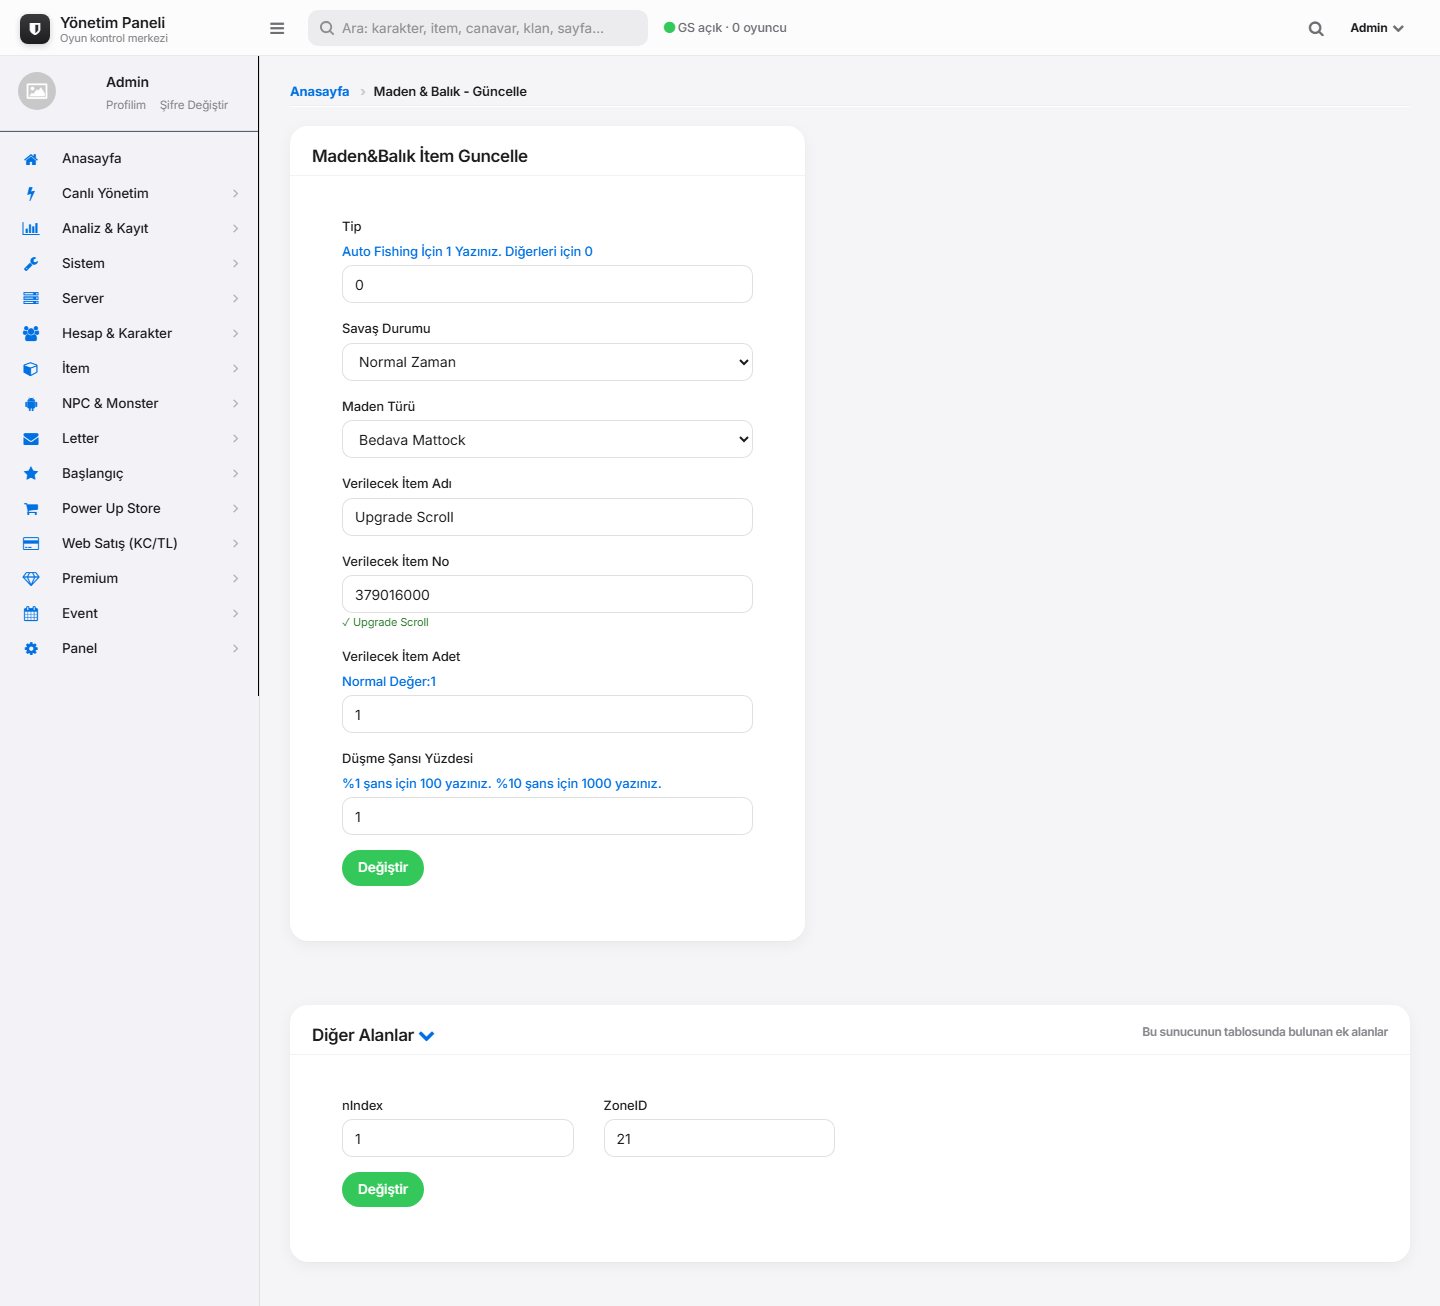Open the Hesap & Karakter menu
Viewport: 1440px width, 1306px height.
[130, 334]
